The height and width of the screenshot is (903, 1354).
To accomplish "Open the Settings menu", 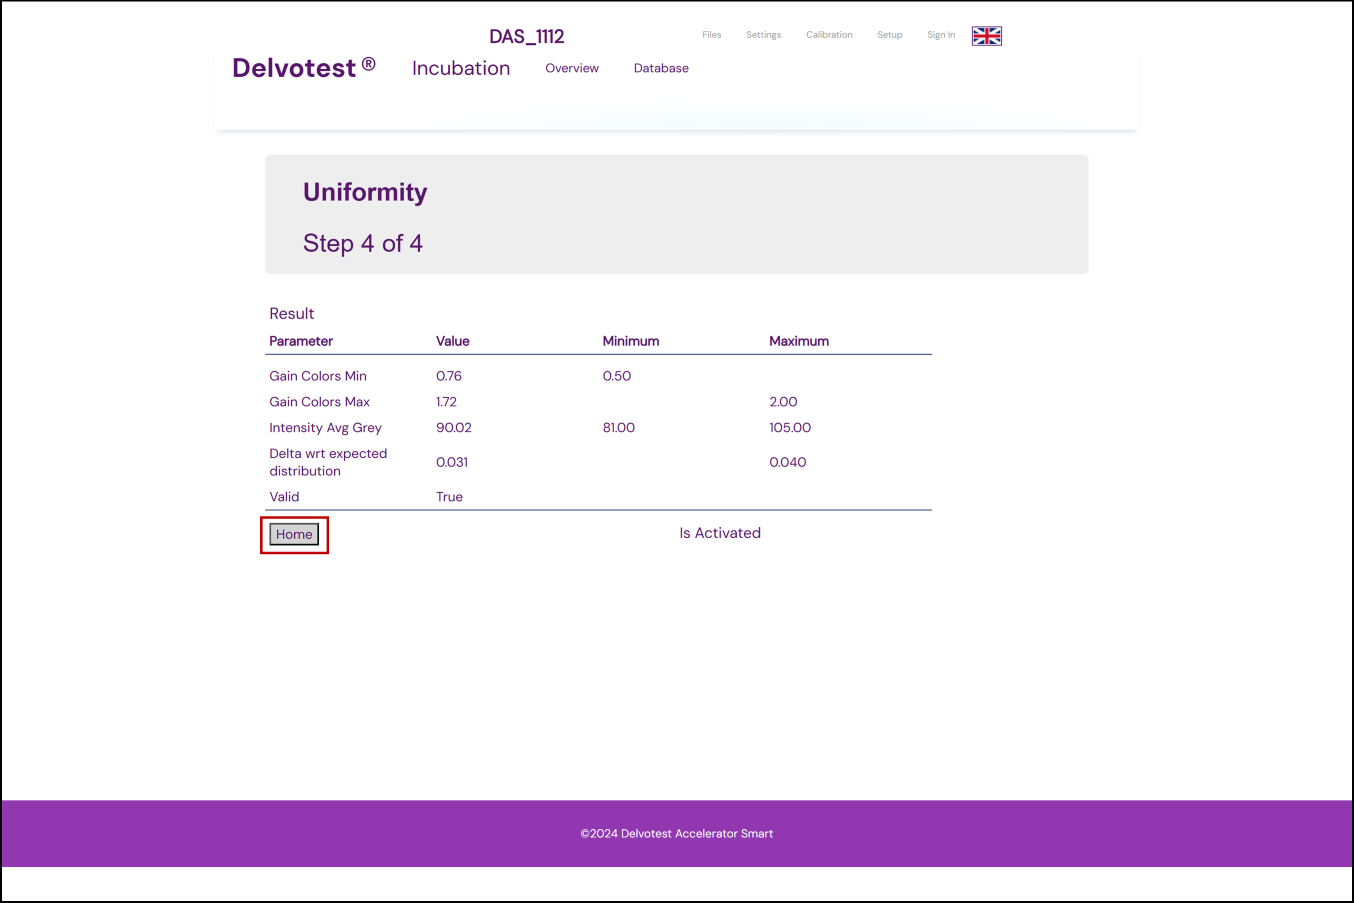I will pyautogui.click(x=763, y=35).
